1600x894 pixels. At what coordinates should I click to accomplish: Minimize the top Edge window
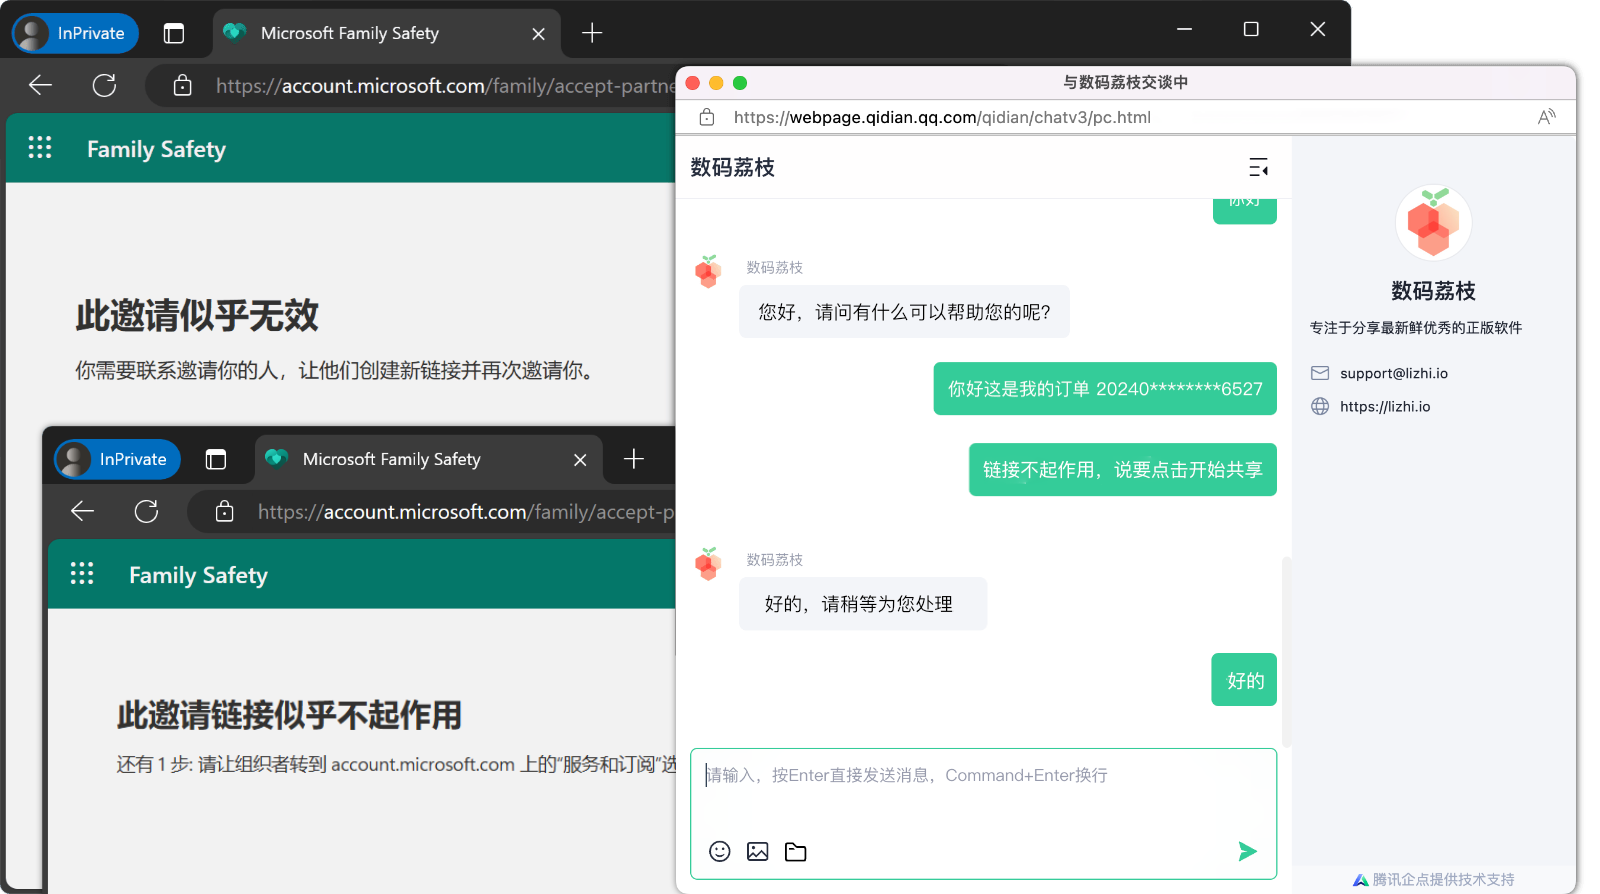tap(1184, 30)
